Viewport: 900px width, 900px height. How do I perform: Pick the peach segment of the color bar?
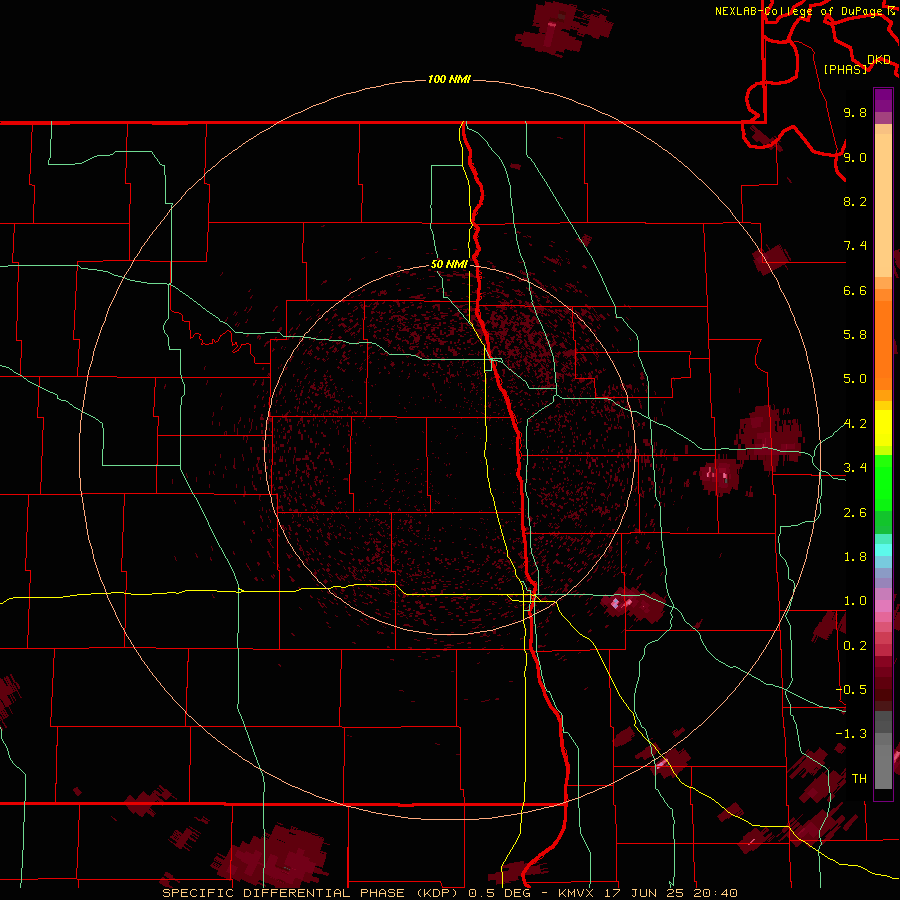pyautogui.click(x=883, y=206)
